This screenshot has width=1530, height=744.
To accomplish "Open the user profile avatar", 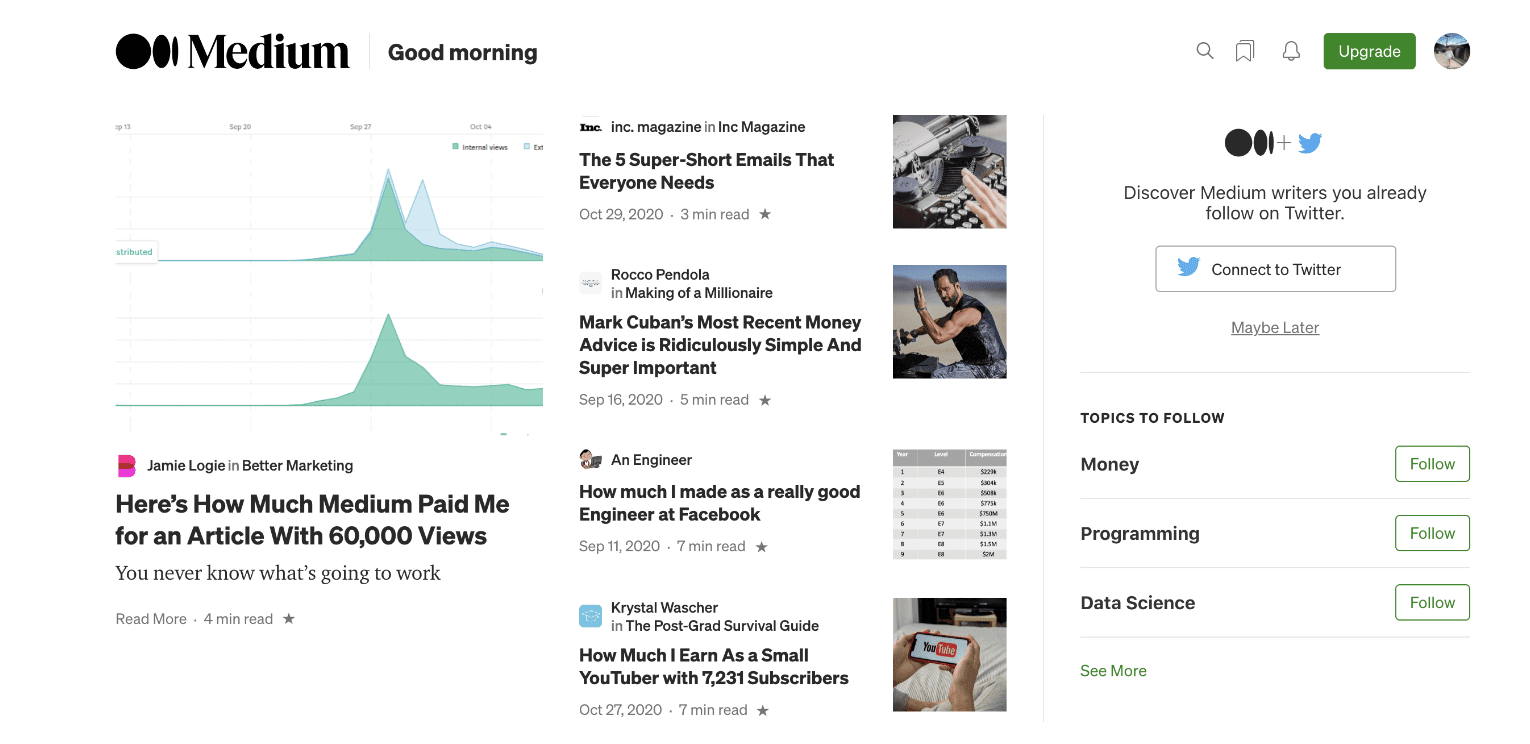I will (1452, 51).
